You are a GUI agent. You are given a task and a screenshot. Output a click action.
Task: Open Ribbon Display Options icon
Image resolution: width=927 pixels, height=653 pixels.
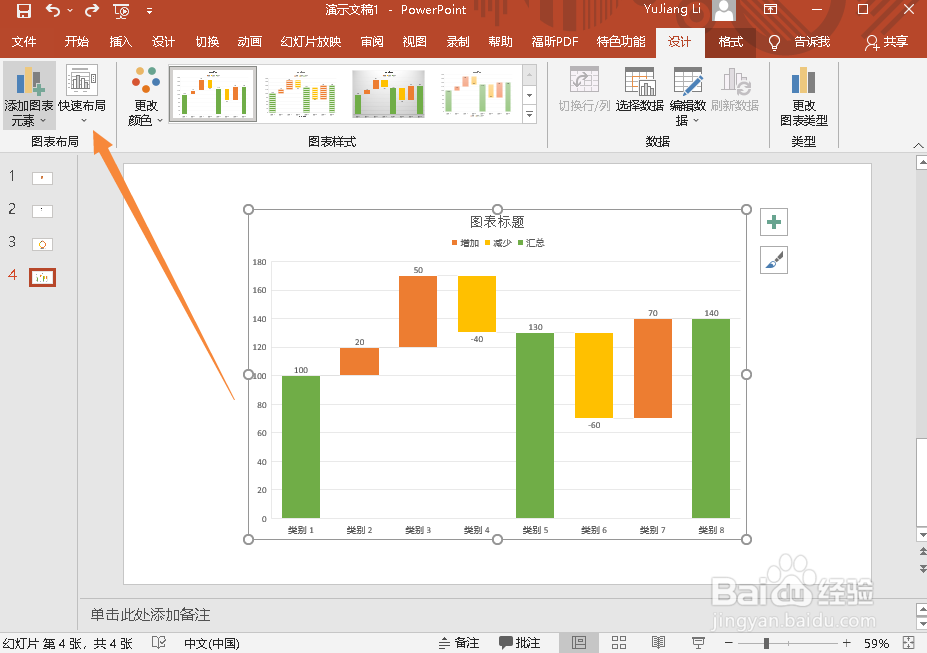pyautogui.click(x=770, y=9)
